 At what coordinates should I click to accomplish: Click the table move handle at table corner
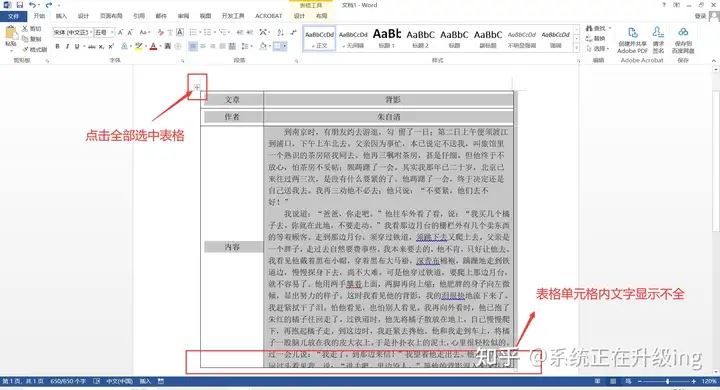coord(197,87)
